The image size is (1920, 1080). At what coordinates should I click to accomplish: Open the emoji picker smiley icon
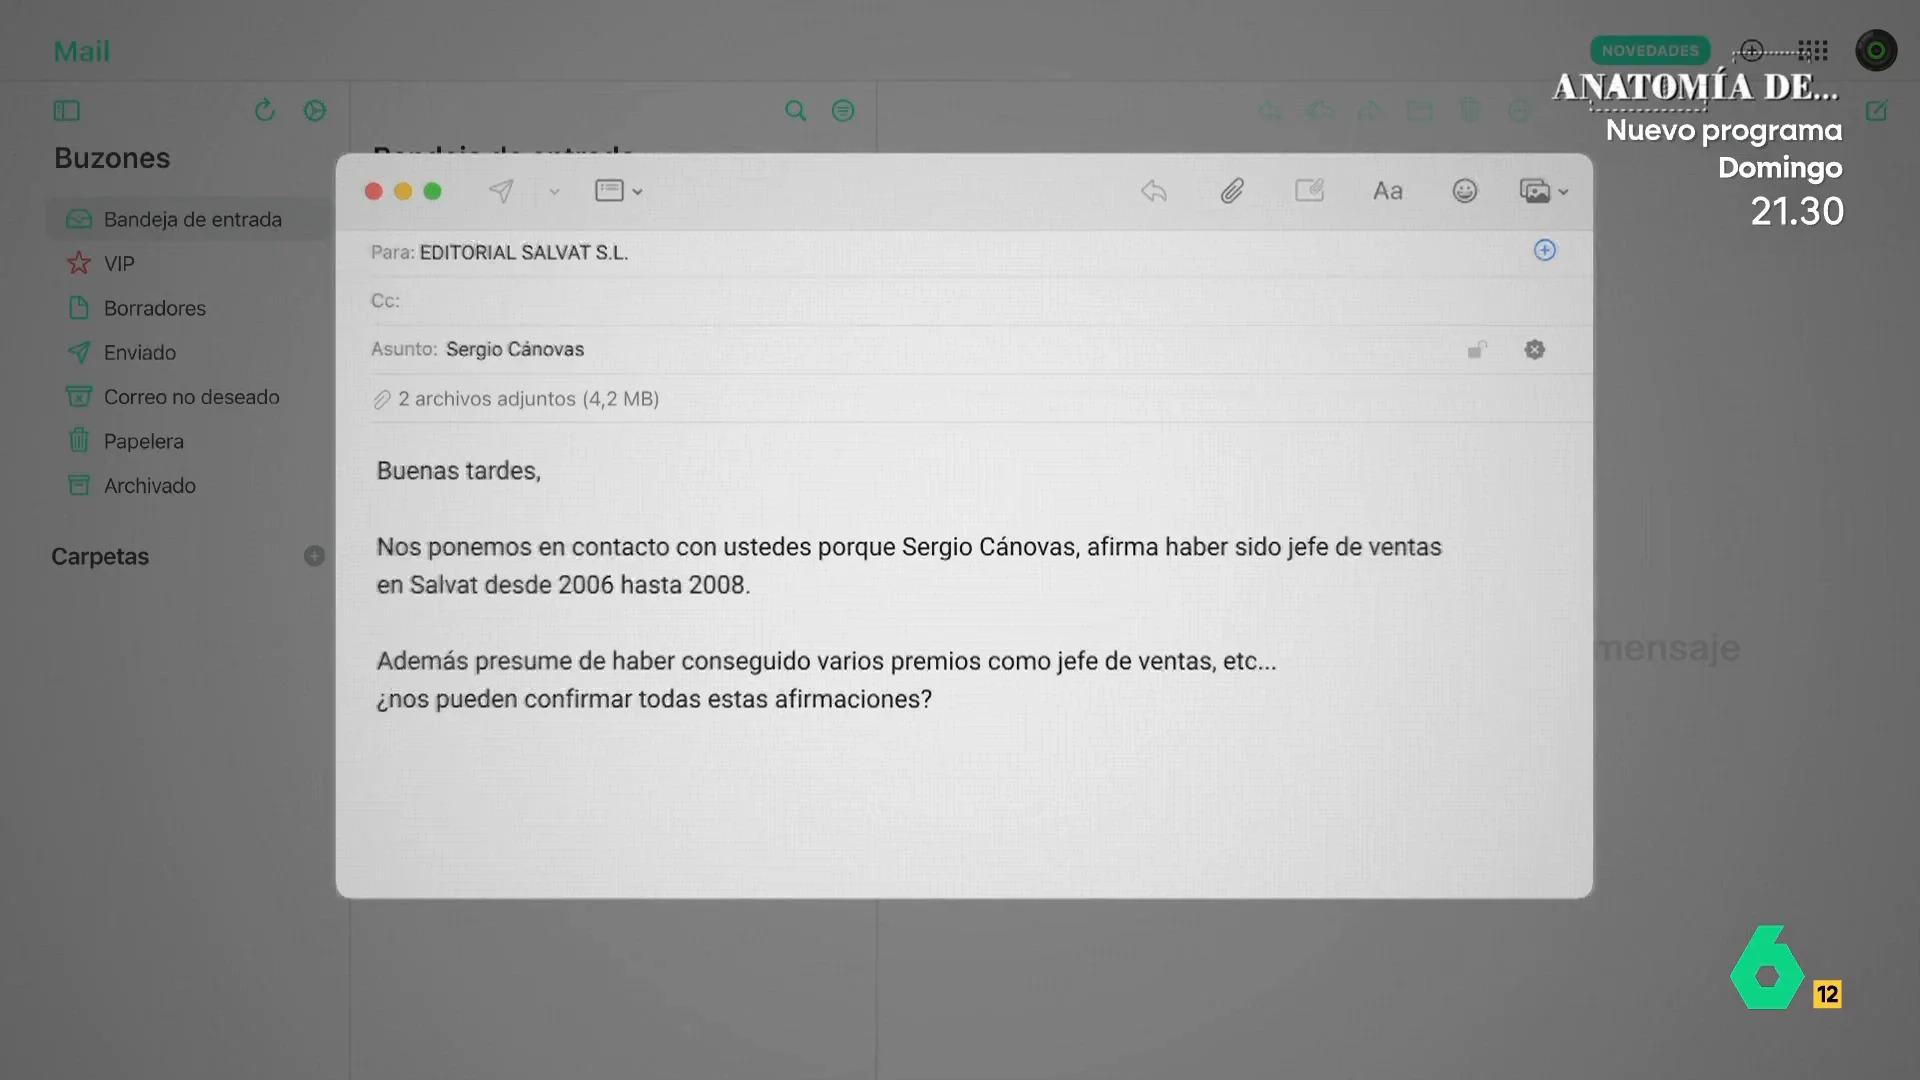pos(1464,191)
